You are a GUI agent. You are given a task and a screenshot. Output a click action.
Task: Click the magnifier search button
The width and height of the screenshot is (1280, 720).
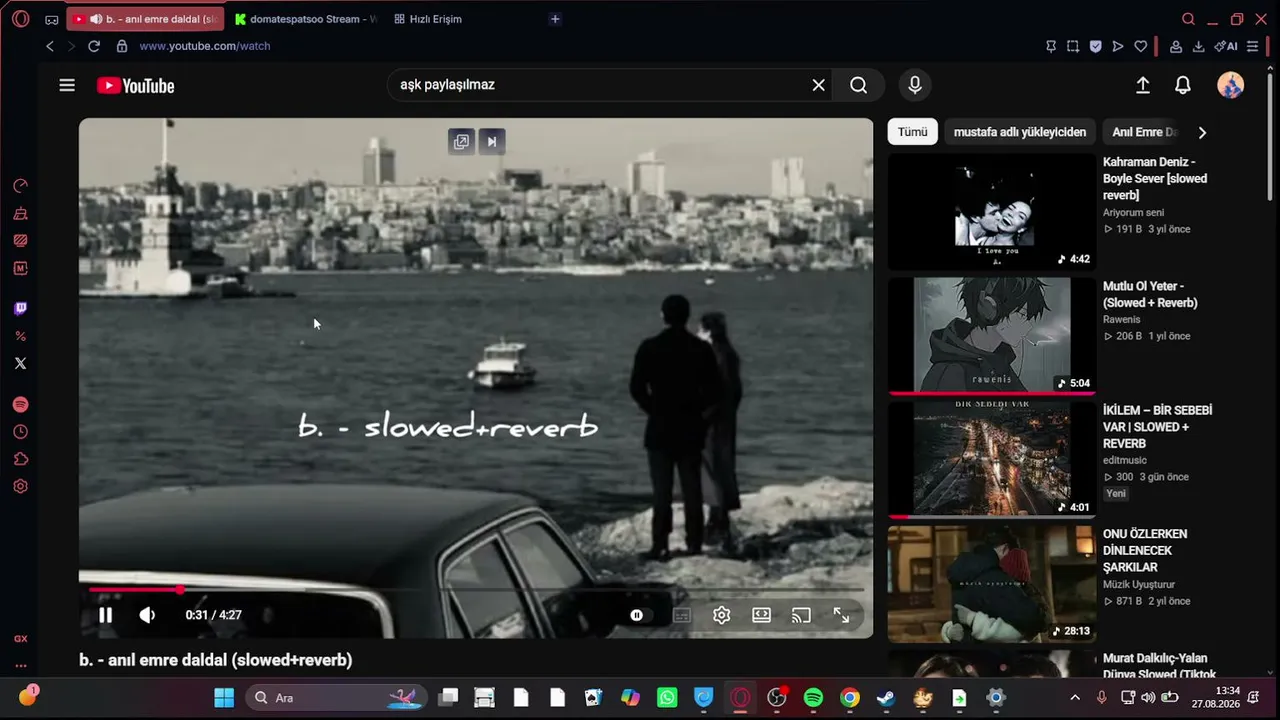point(858,85)
